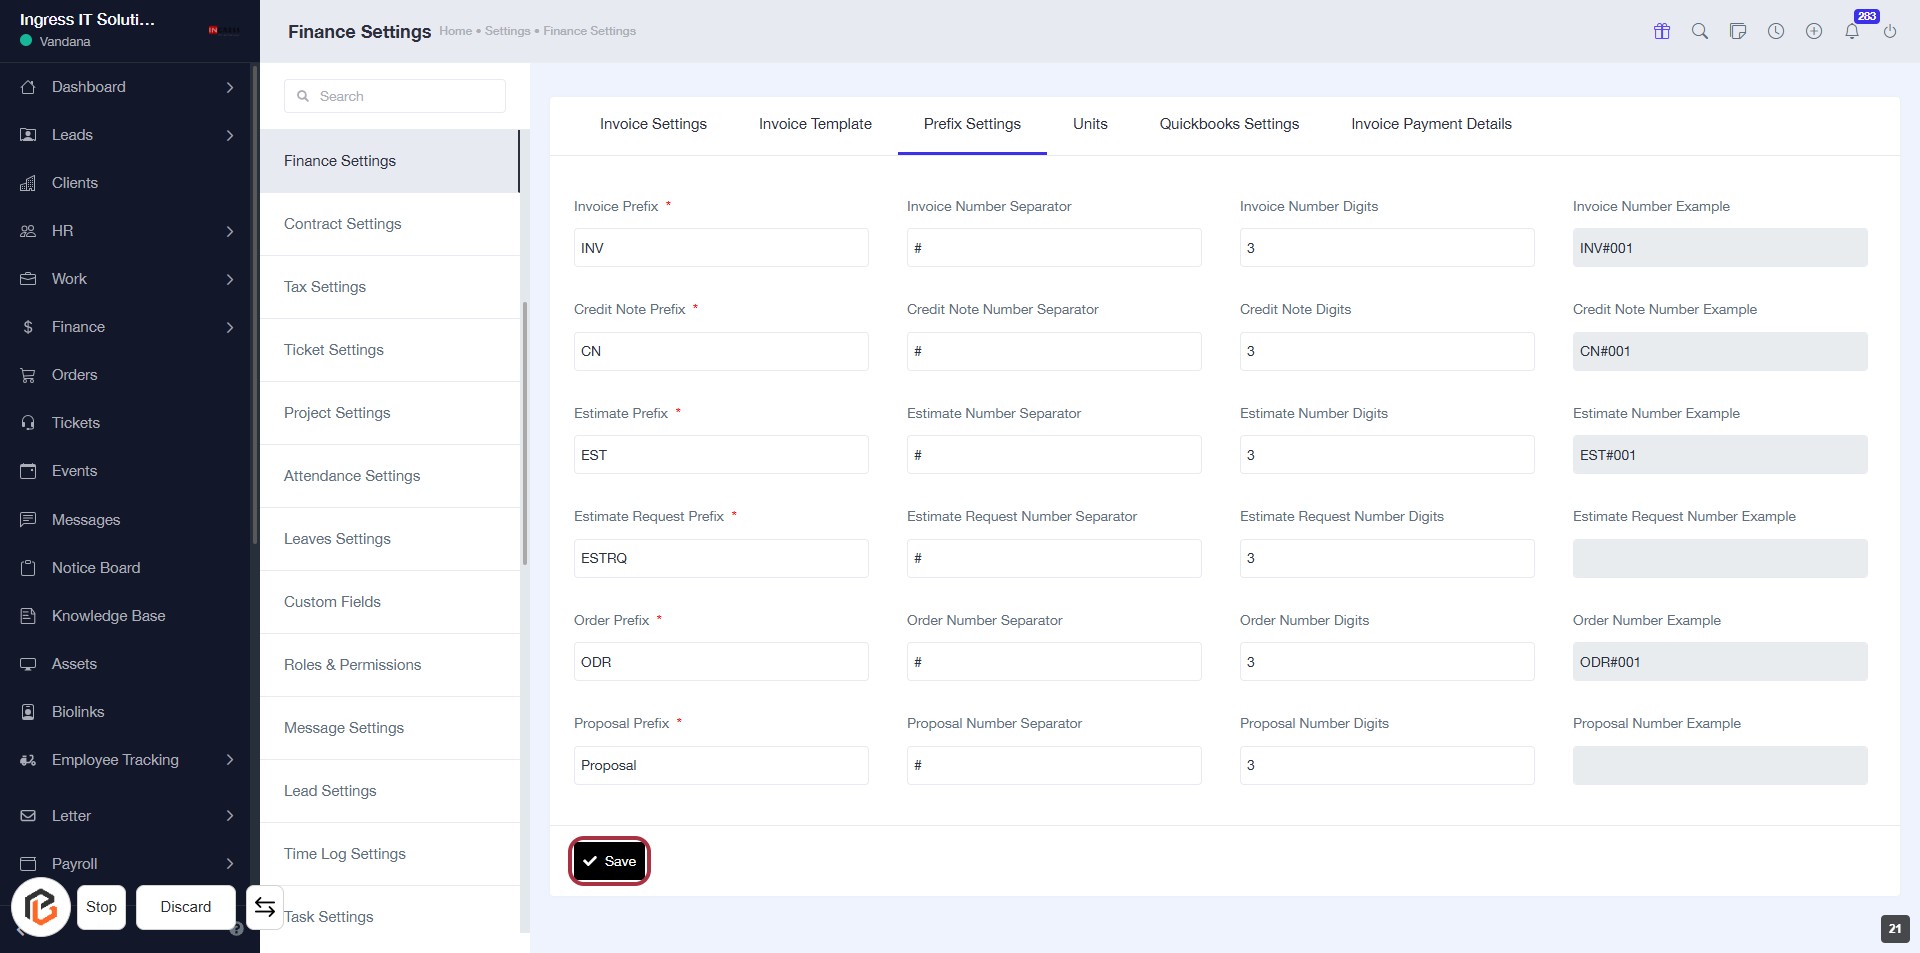Viewport: 1920px width, 953px height.
Task: Click the Save button
Action: point(609,861)
